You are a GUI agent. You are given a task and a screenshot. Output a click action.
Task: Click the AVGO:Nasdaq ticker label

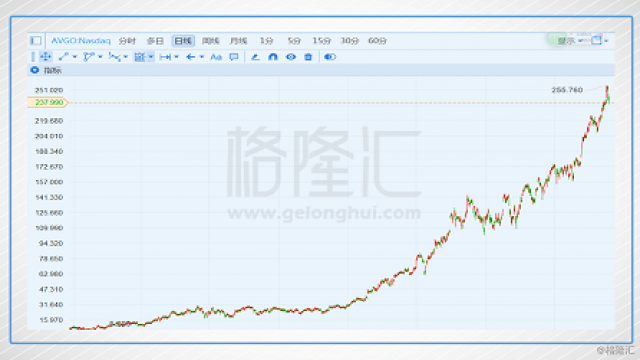pyautogui.click(x=81, y=40)
